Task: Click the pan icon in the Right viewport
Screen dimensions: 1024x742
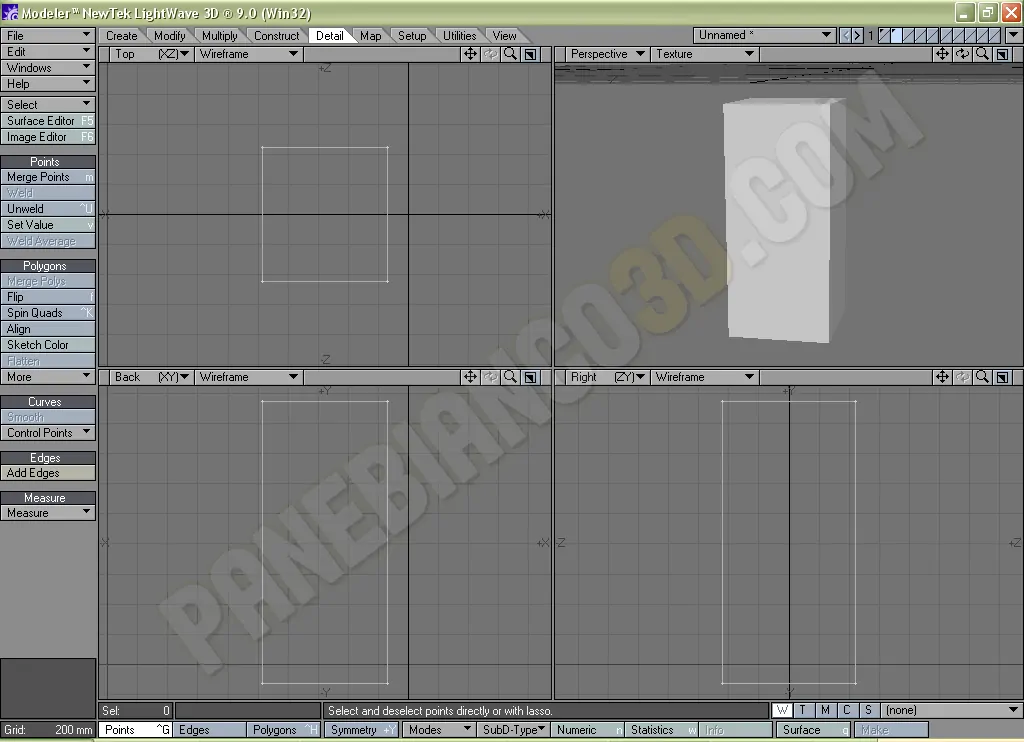Action: (x=942, y=377)
